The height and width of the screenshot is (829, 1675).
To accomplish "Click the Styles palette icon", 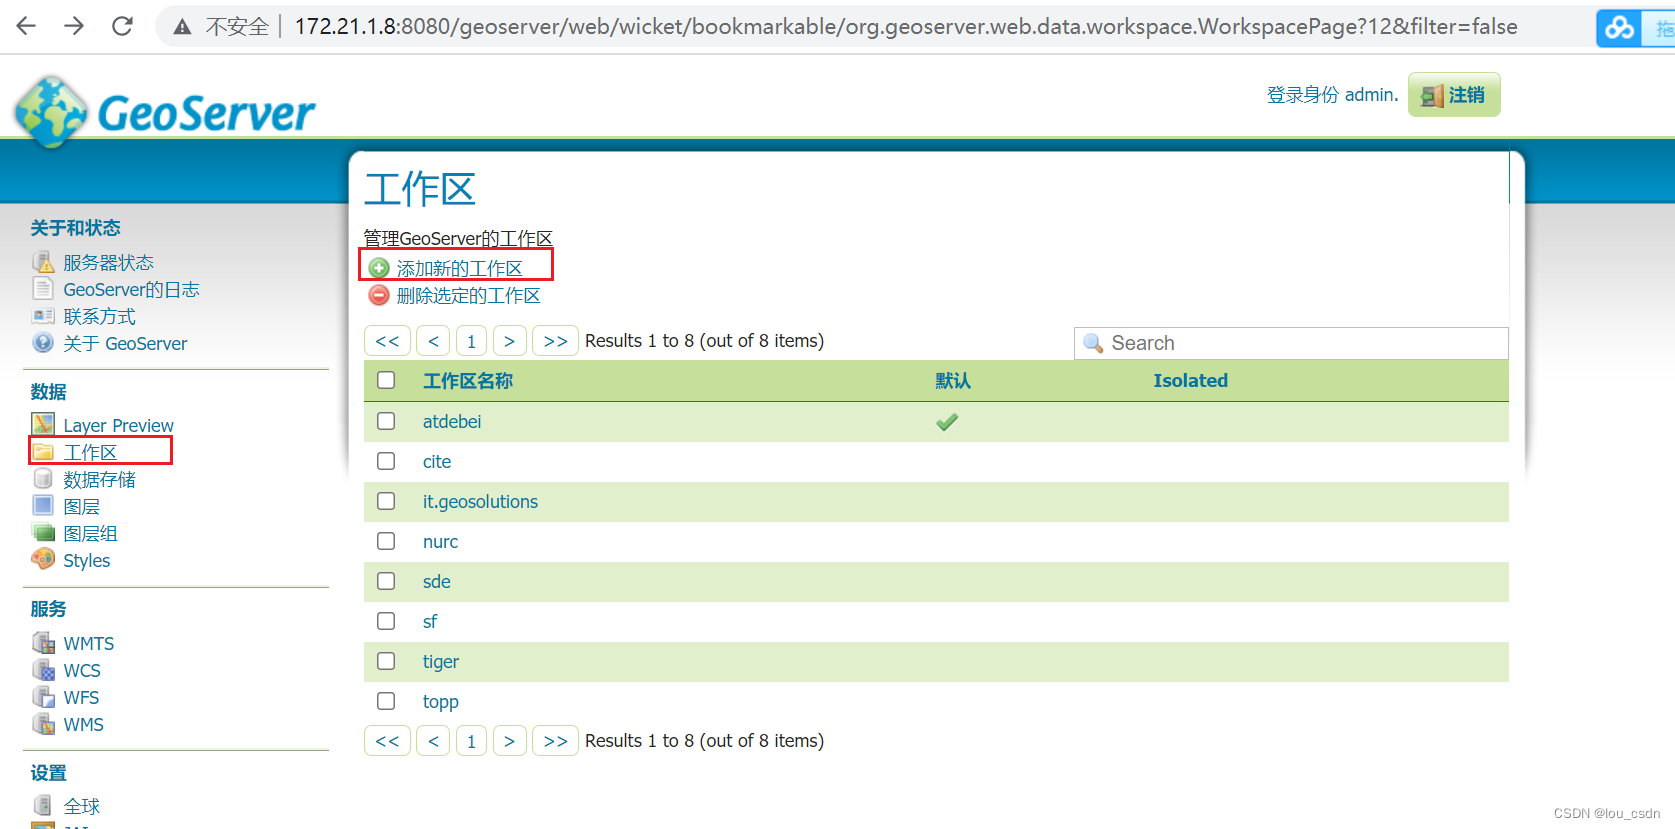I will coord(43,559).
